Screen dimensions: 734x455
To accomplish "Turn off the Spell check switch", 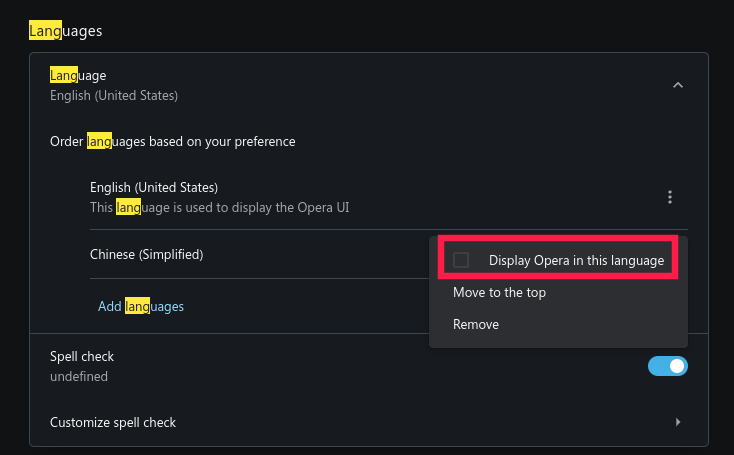I will pyautogui.click(x=668, y=366).
